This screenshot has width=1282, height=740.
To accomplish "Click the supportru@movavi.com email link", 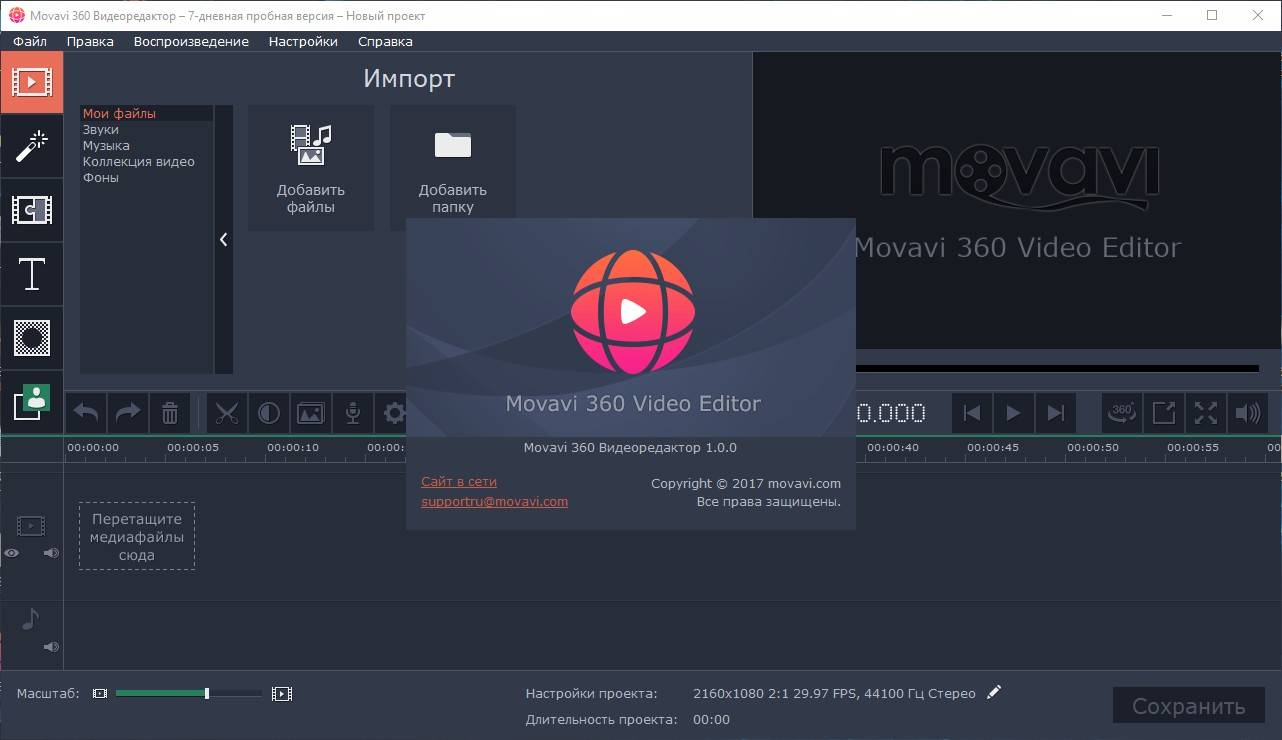I will pos(494,502).
